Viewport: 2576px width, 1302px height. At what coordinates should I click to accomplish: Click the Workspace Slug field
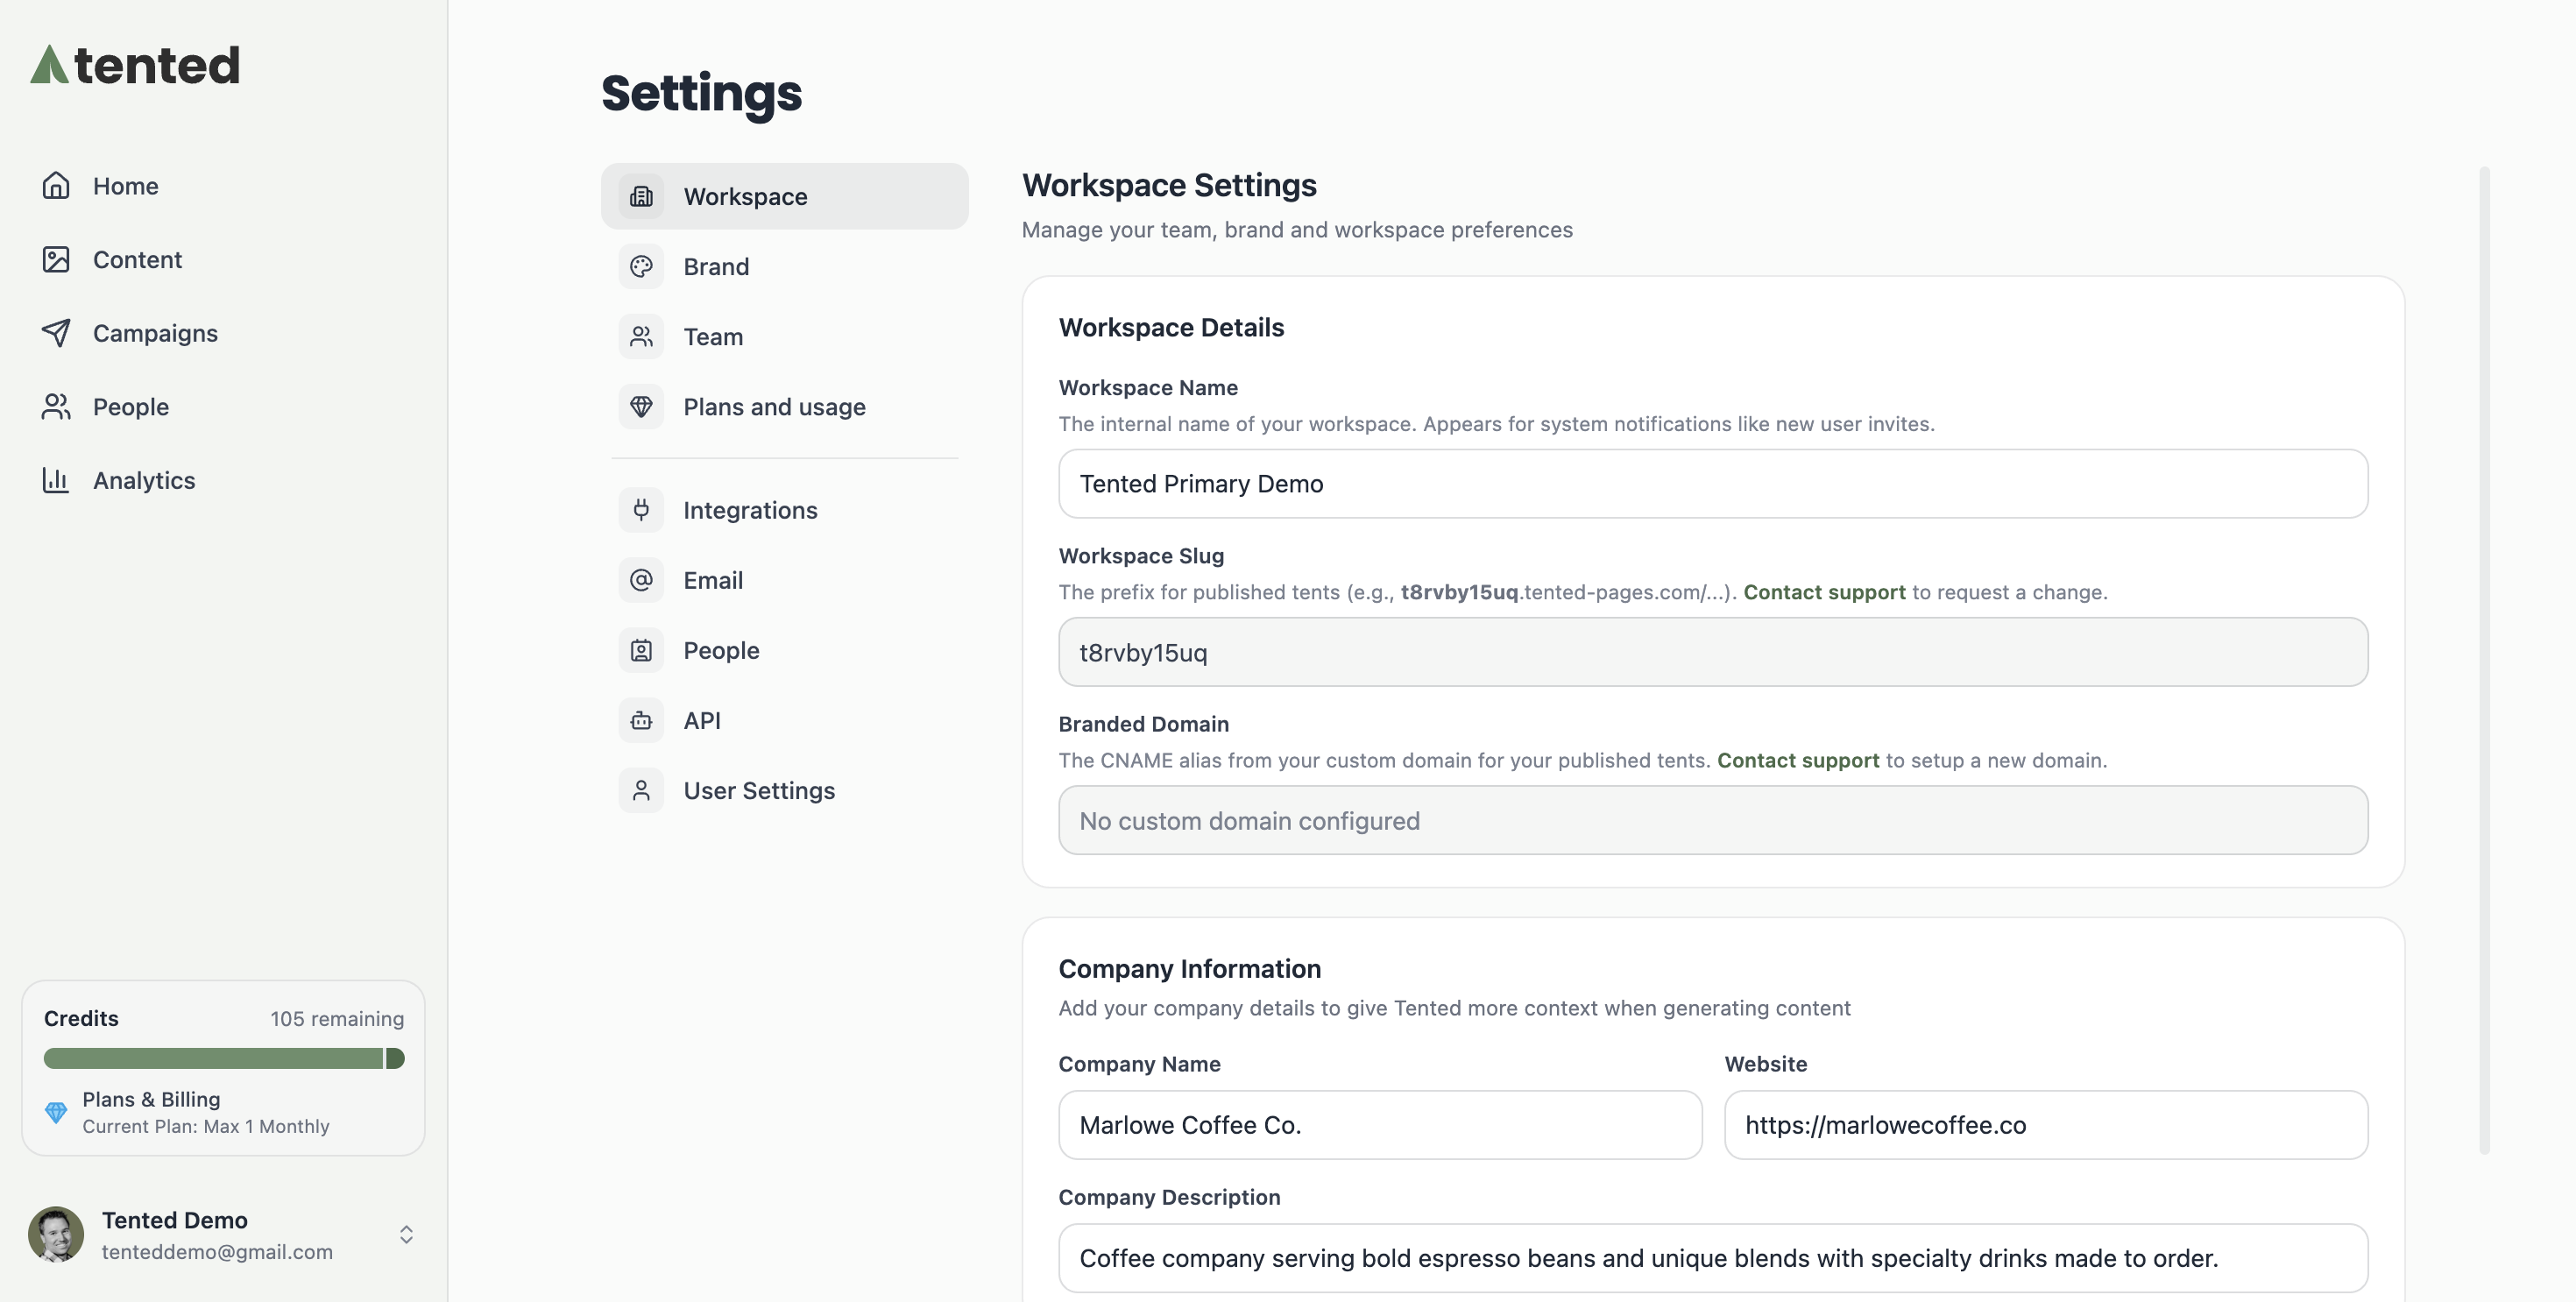[1713, 652]
